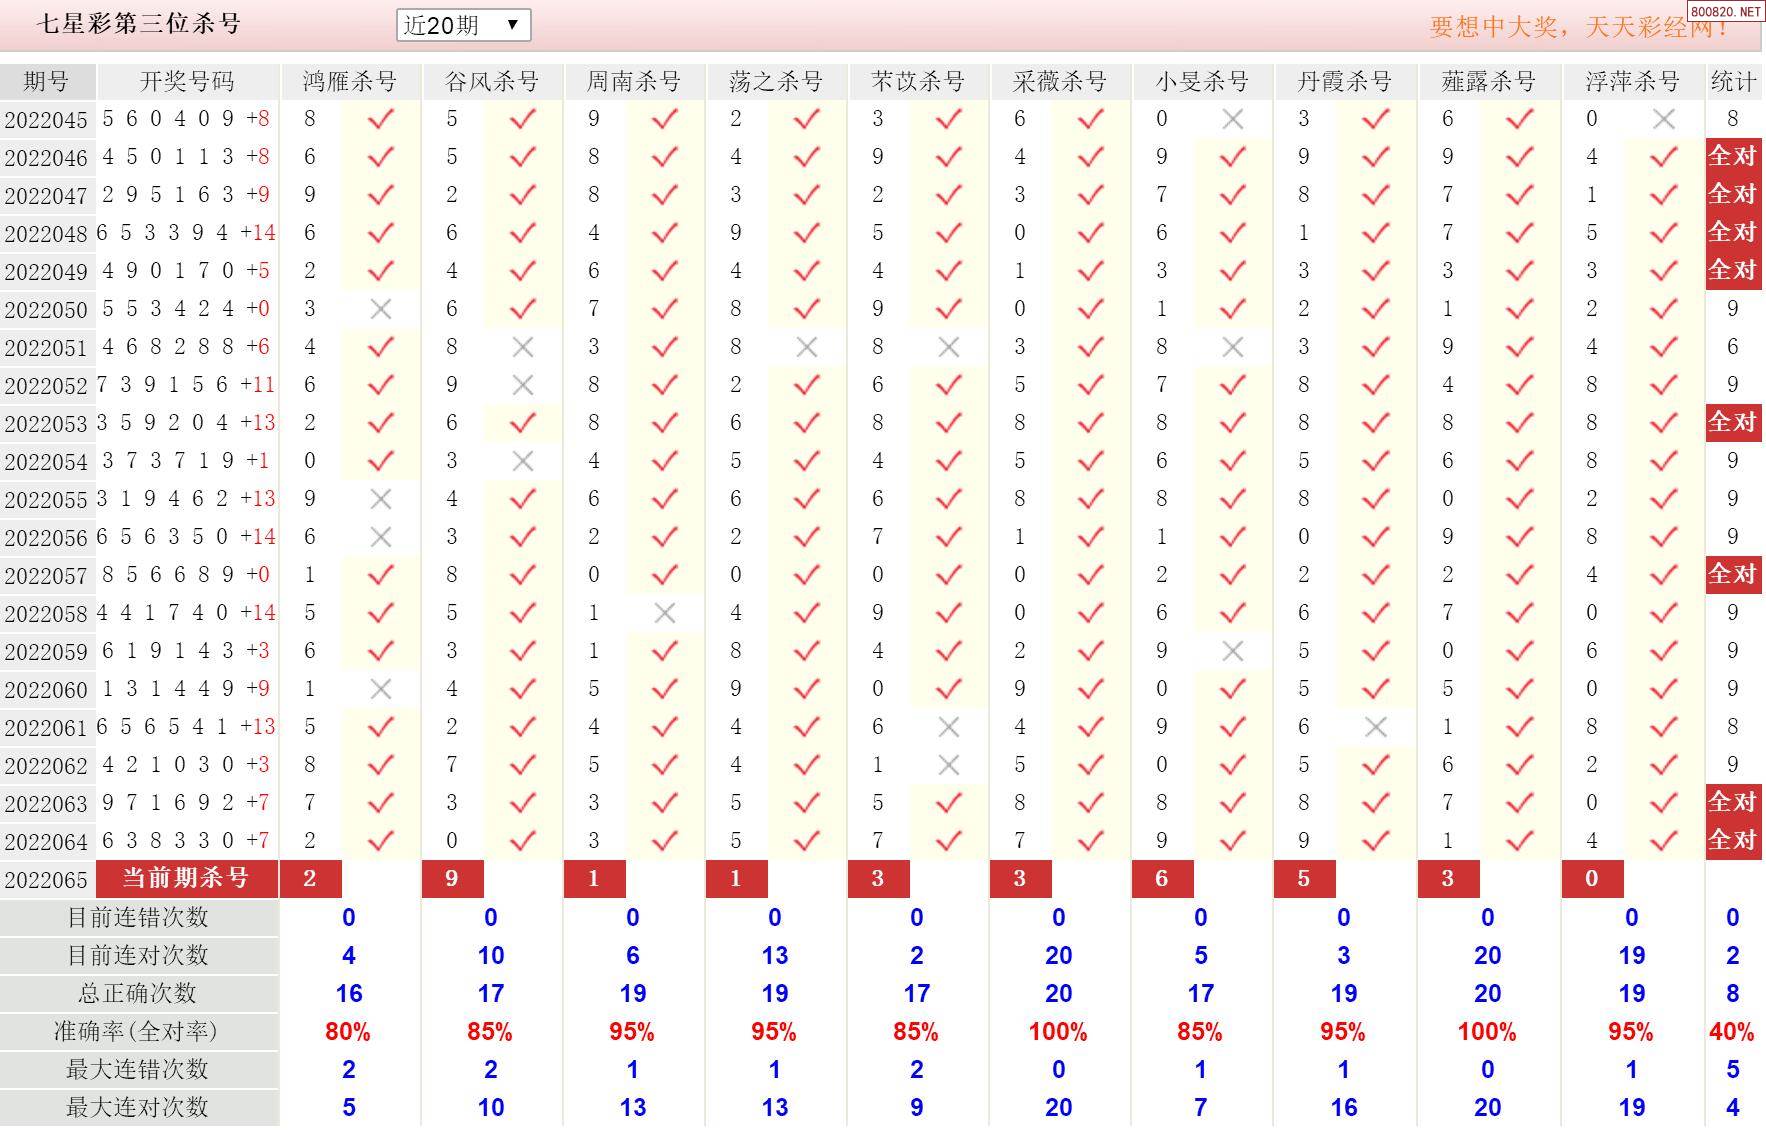Click the 40% accuracy value under 统计

pos(1732,1032)
